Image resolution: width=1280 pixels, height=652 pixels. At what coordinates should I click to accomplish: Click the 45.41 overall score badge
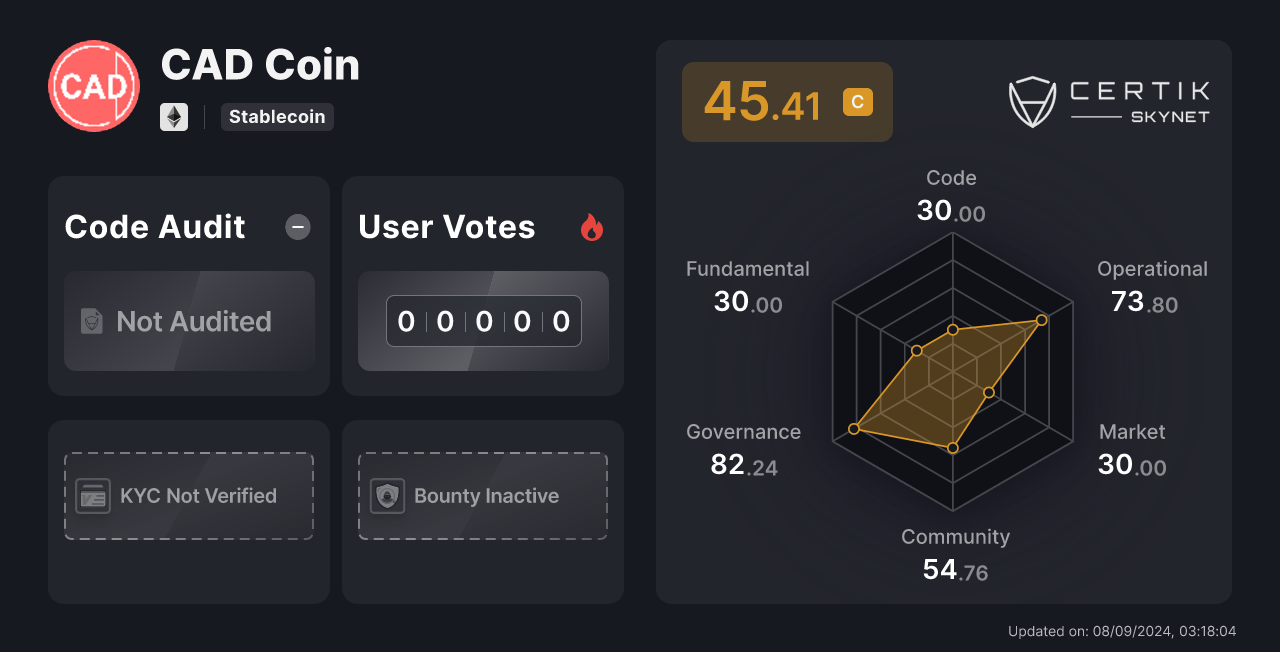(787, 101)
